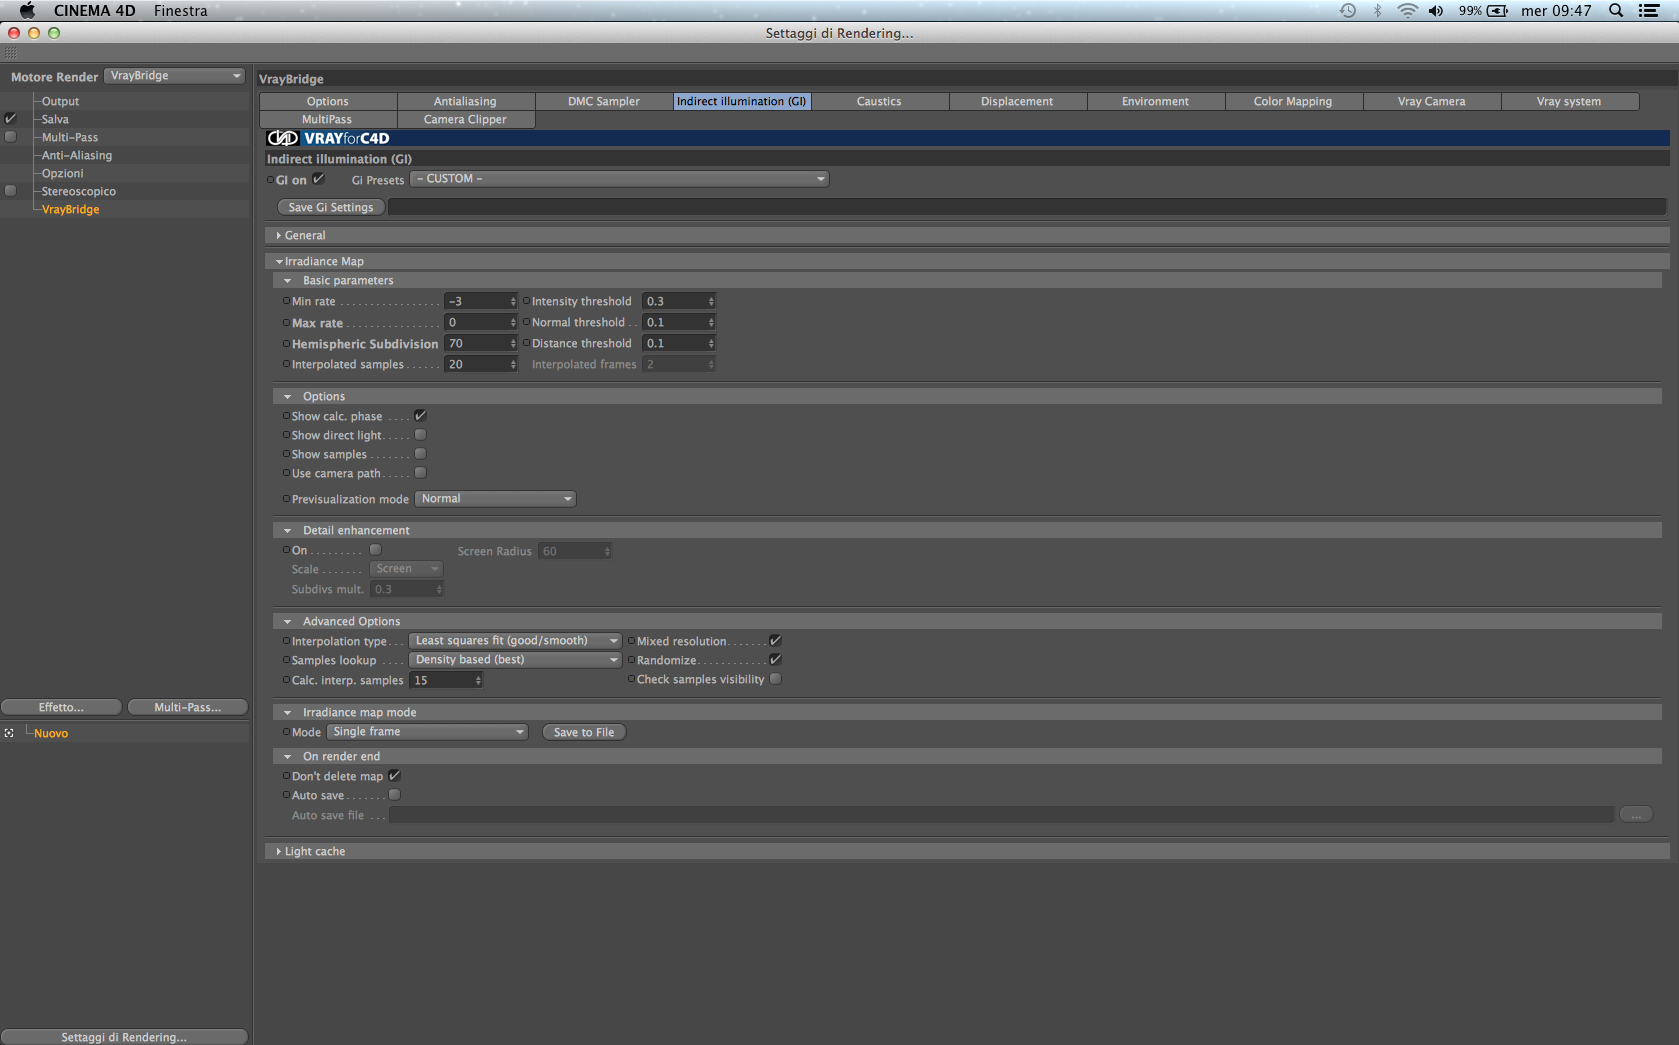Select Opzioni in render settings list

pos(62,173)
